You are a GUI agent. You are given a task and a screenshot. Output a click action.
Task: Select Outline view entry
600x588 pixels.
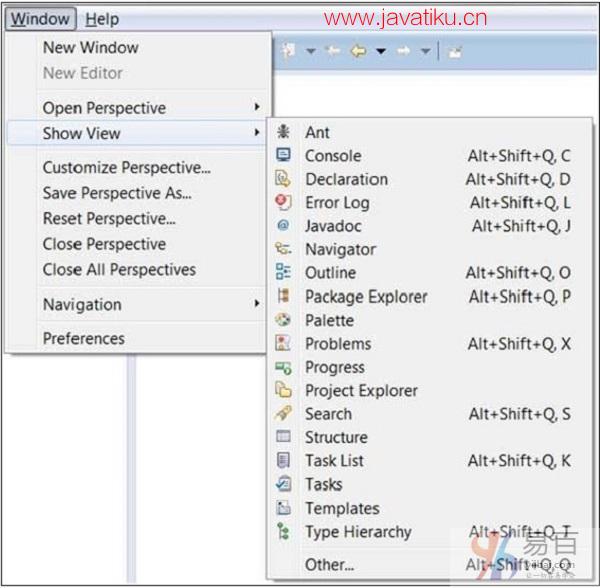(x=429, y=272)
